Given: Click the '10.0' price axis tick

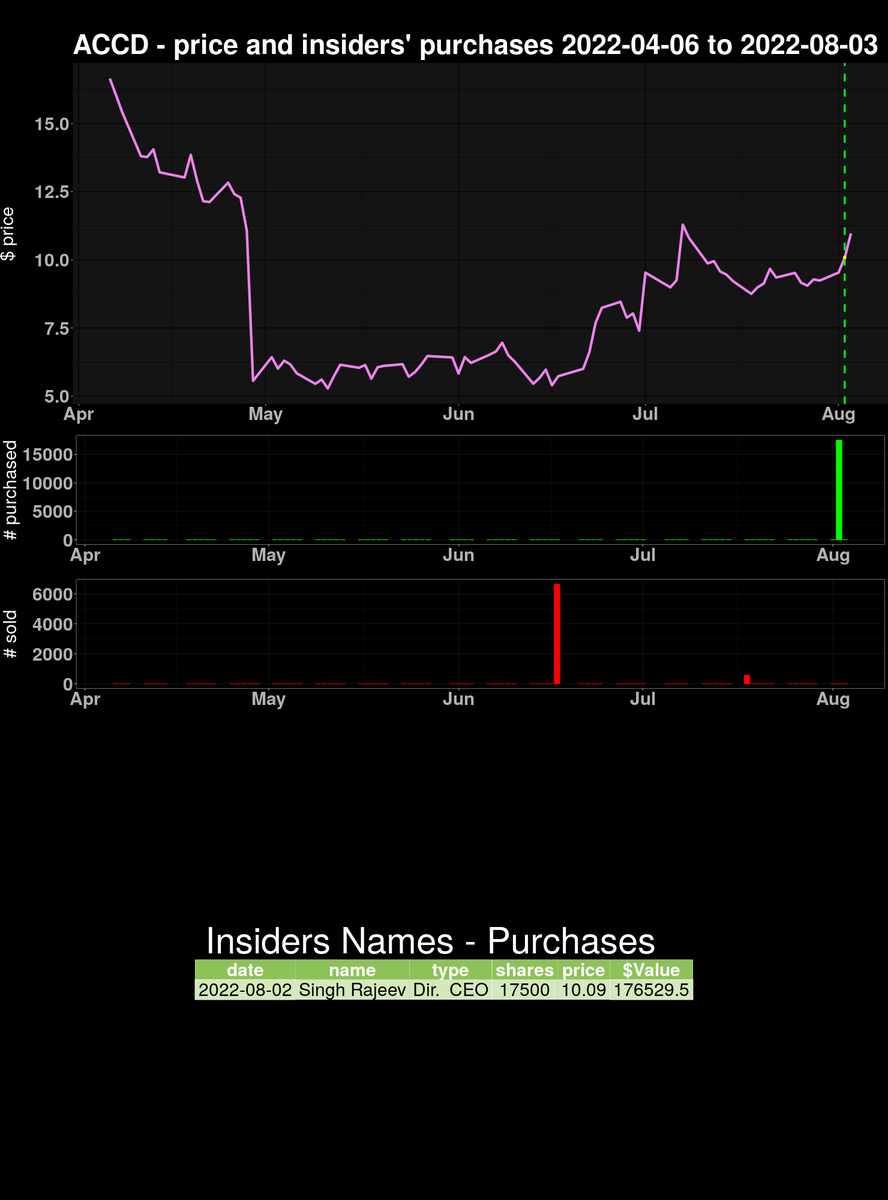Looking at the screenshot, I should (50, 260).
